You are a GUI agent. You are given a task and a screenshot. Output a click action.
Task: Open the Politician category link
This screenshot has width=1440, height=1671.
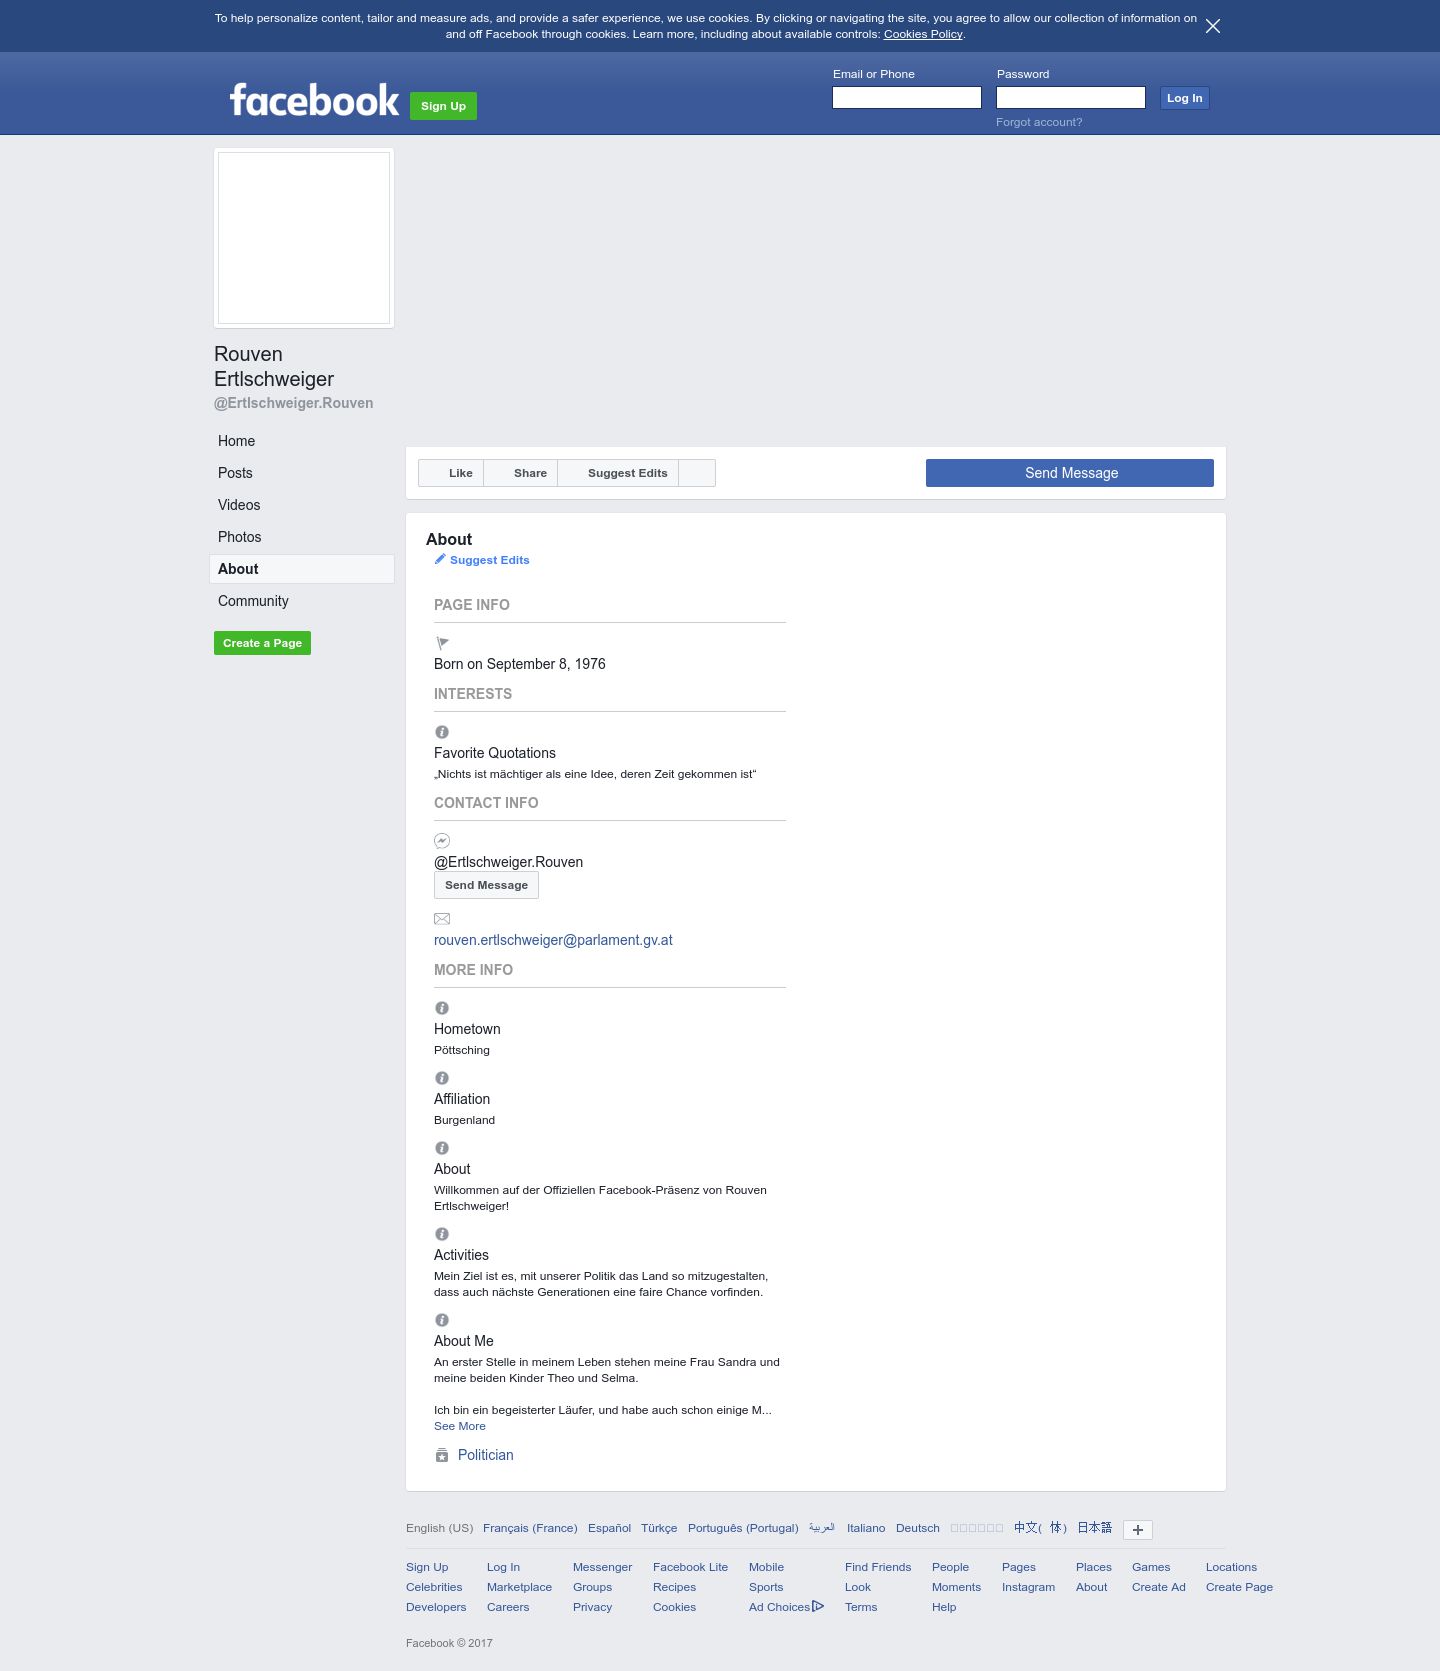point(486,1455)
